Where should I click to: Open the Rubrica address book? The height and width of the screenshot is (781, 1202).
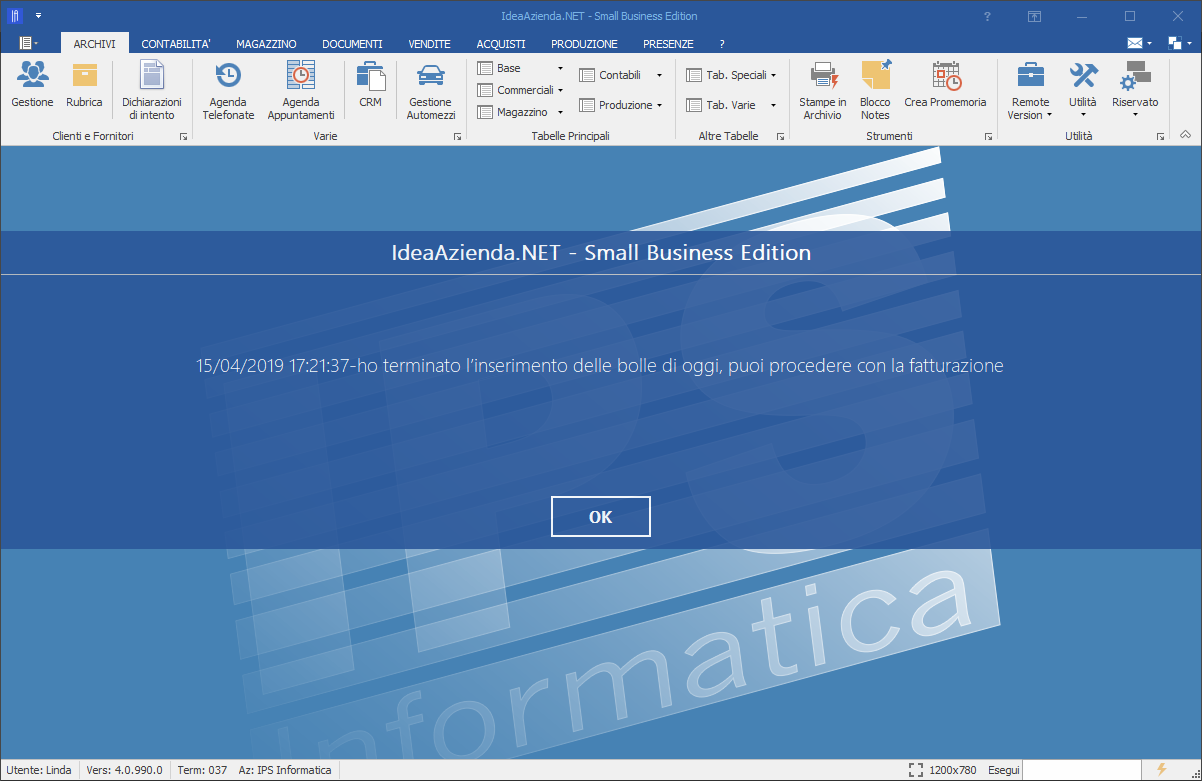pyautogui.click(x=84, y=85)
